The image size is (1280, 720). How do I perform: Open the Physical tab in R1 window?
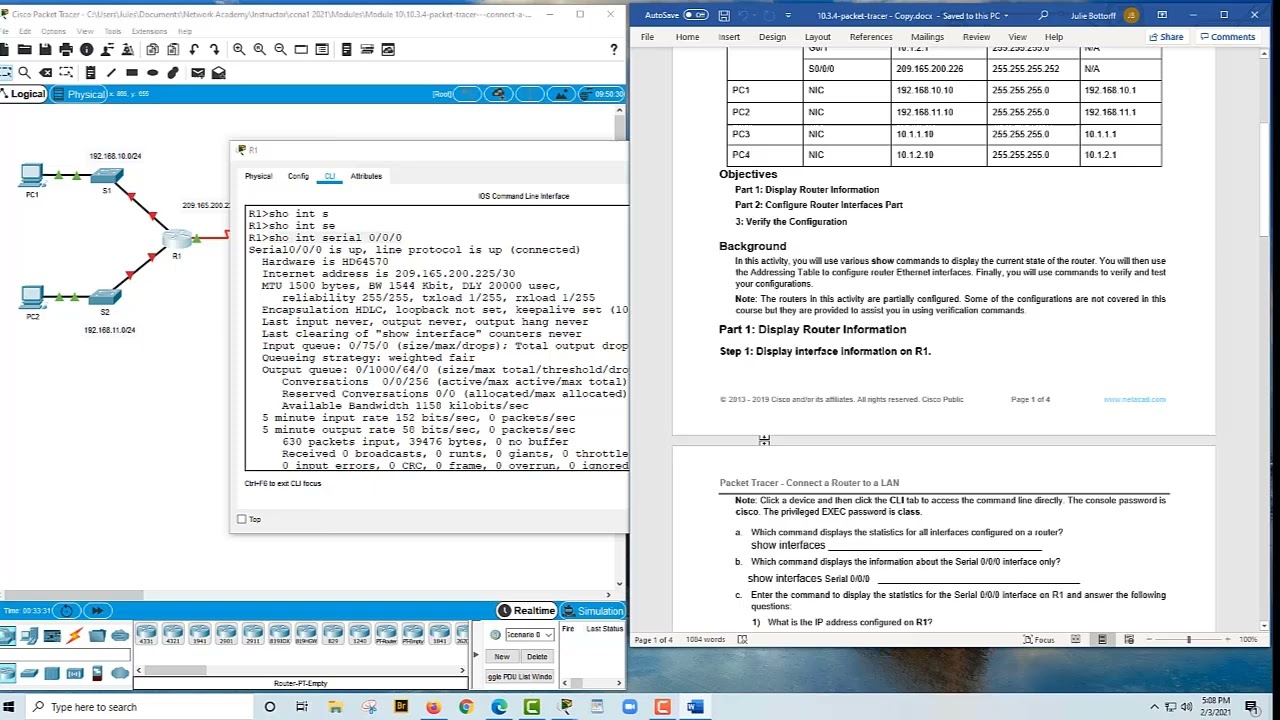pos(258,176)
